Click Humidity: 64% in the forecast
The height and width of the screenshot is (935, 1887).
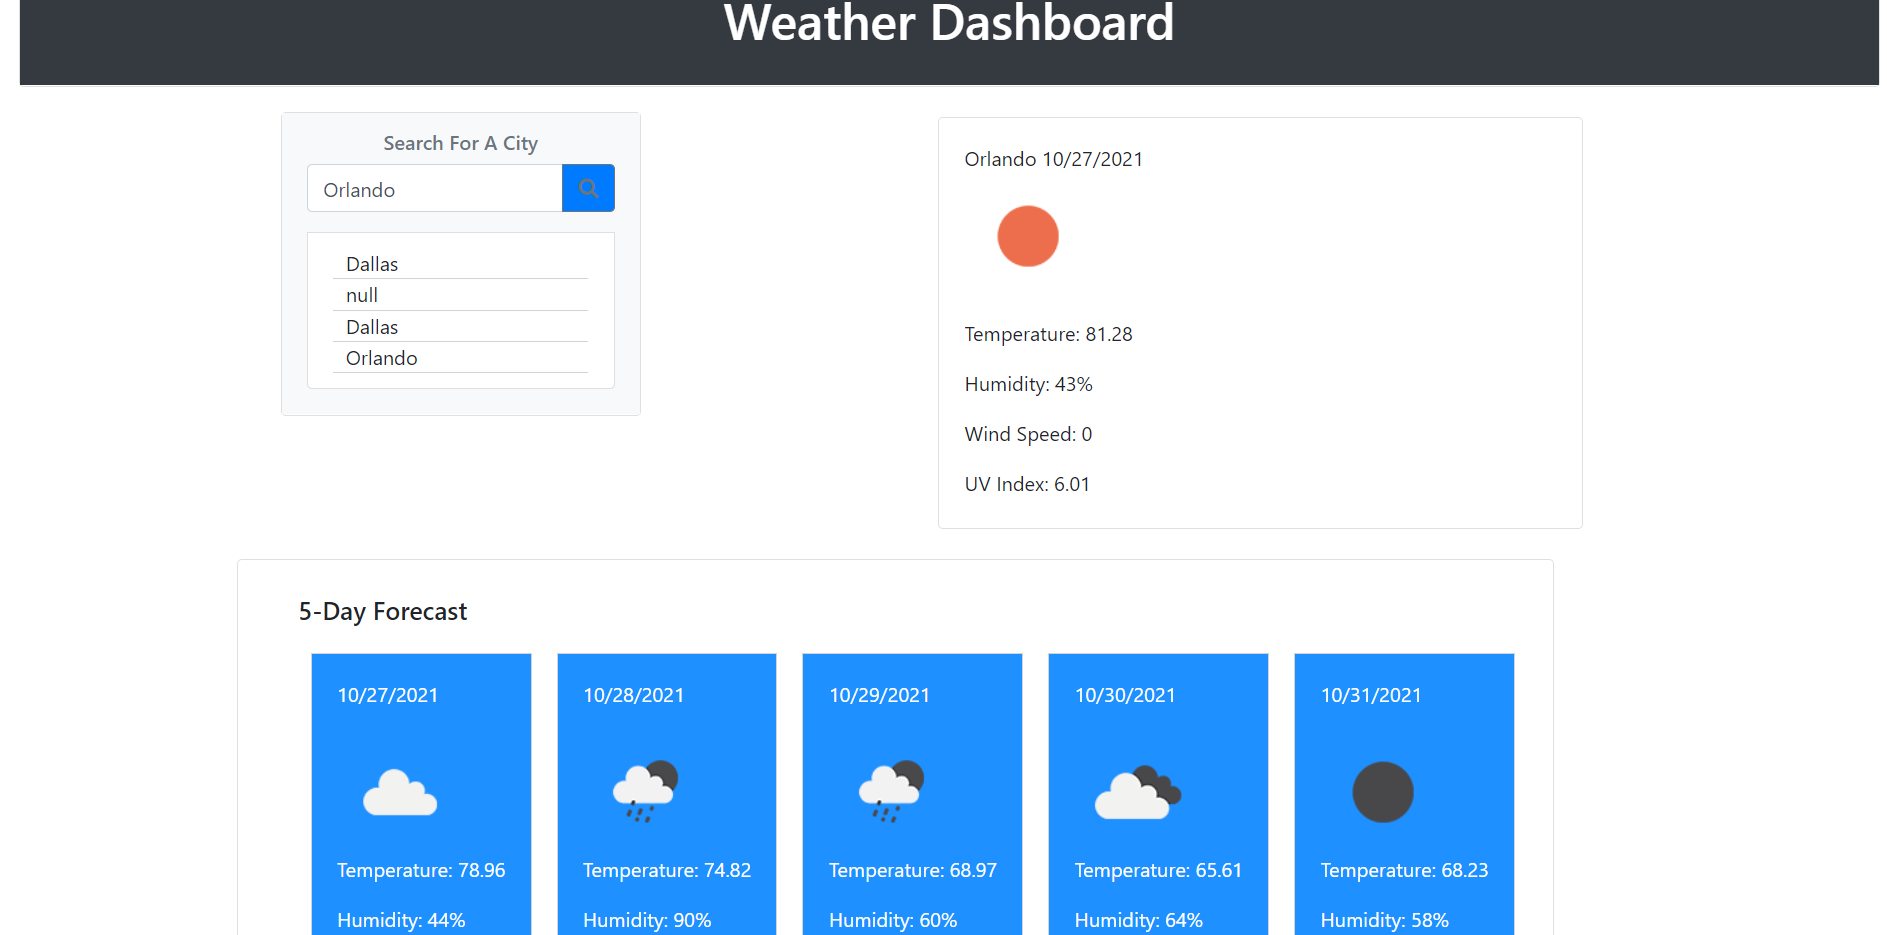(1138, 920)
